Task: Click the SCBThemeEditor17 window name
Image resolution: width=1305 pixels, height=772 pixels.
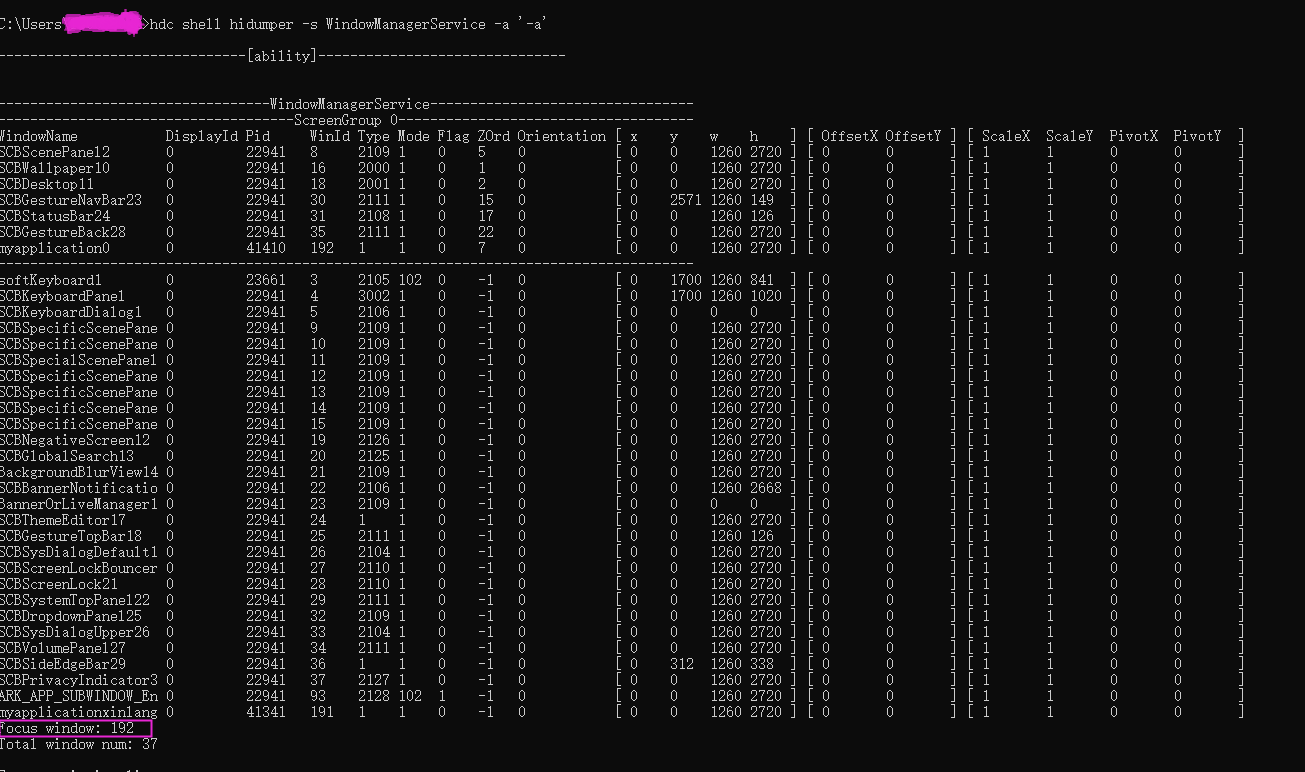Action: tap(63, 520)
